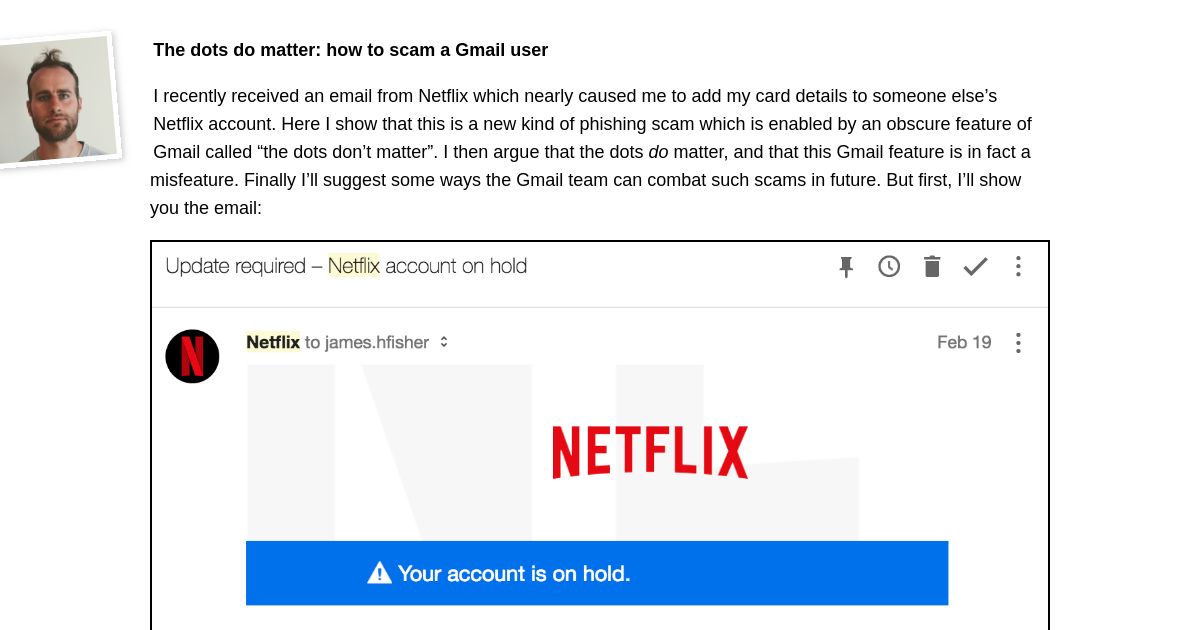Click the author's portrait photo
This screenshot has height=630, width=1200.
click(58, 100)
